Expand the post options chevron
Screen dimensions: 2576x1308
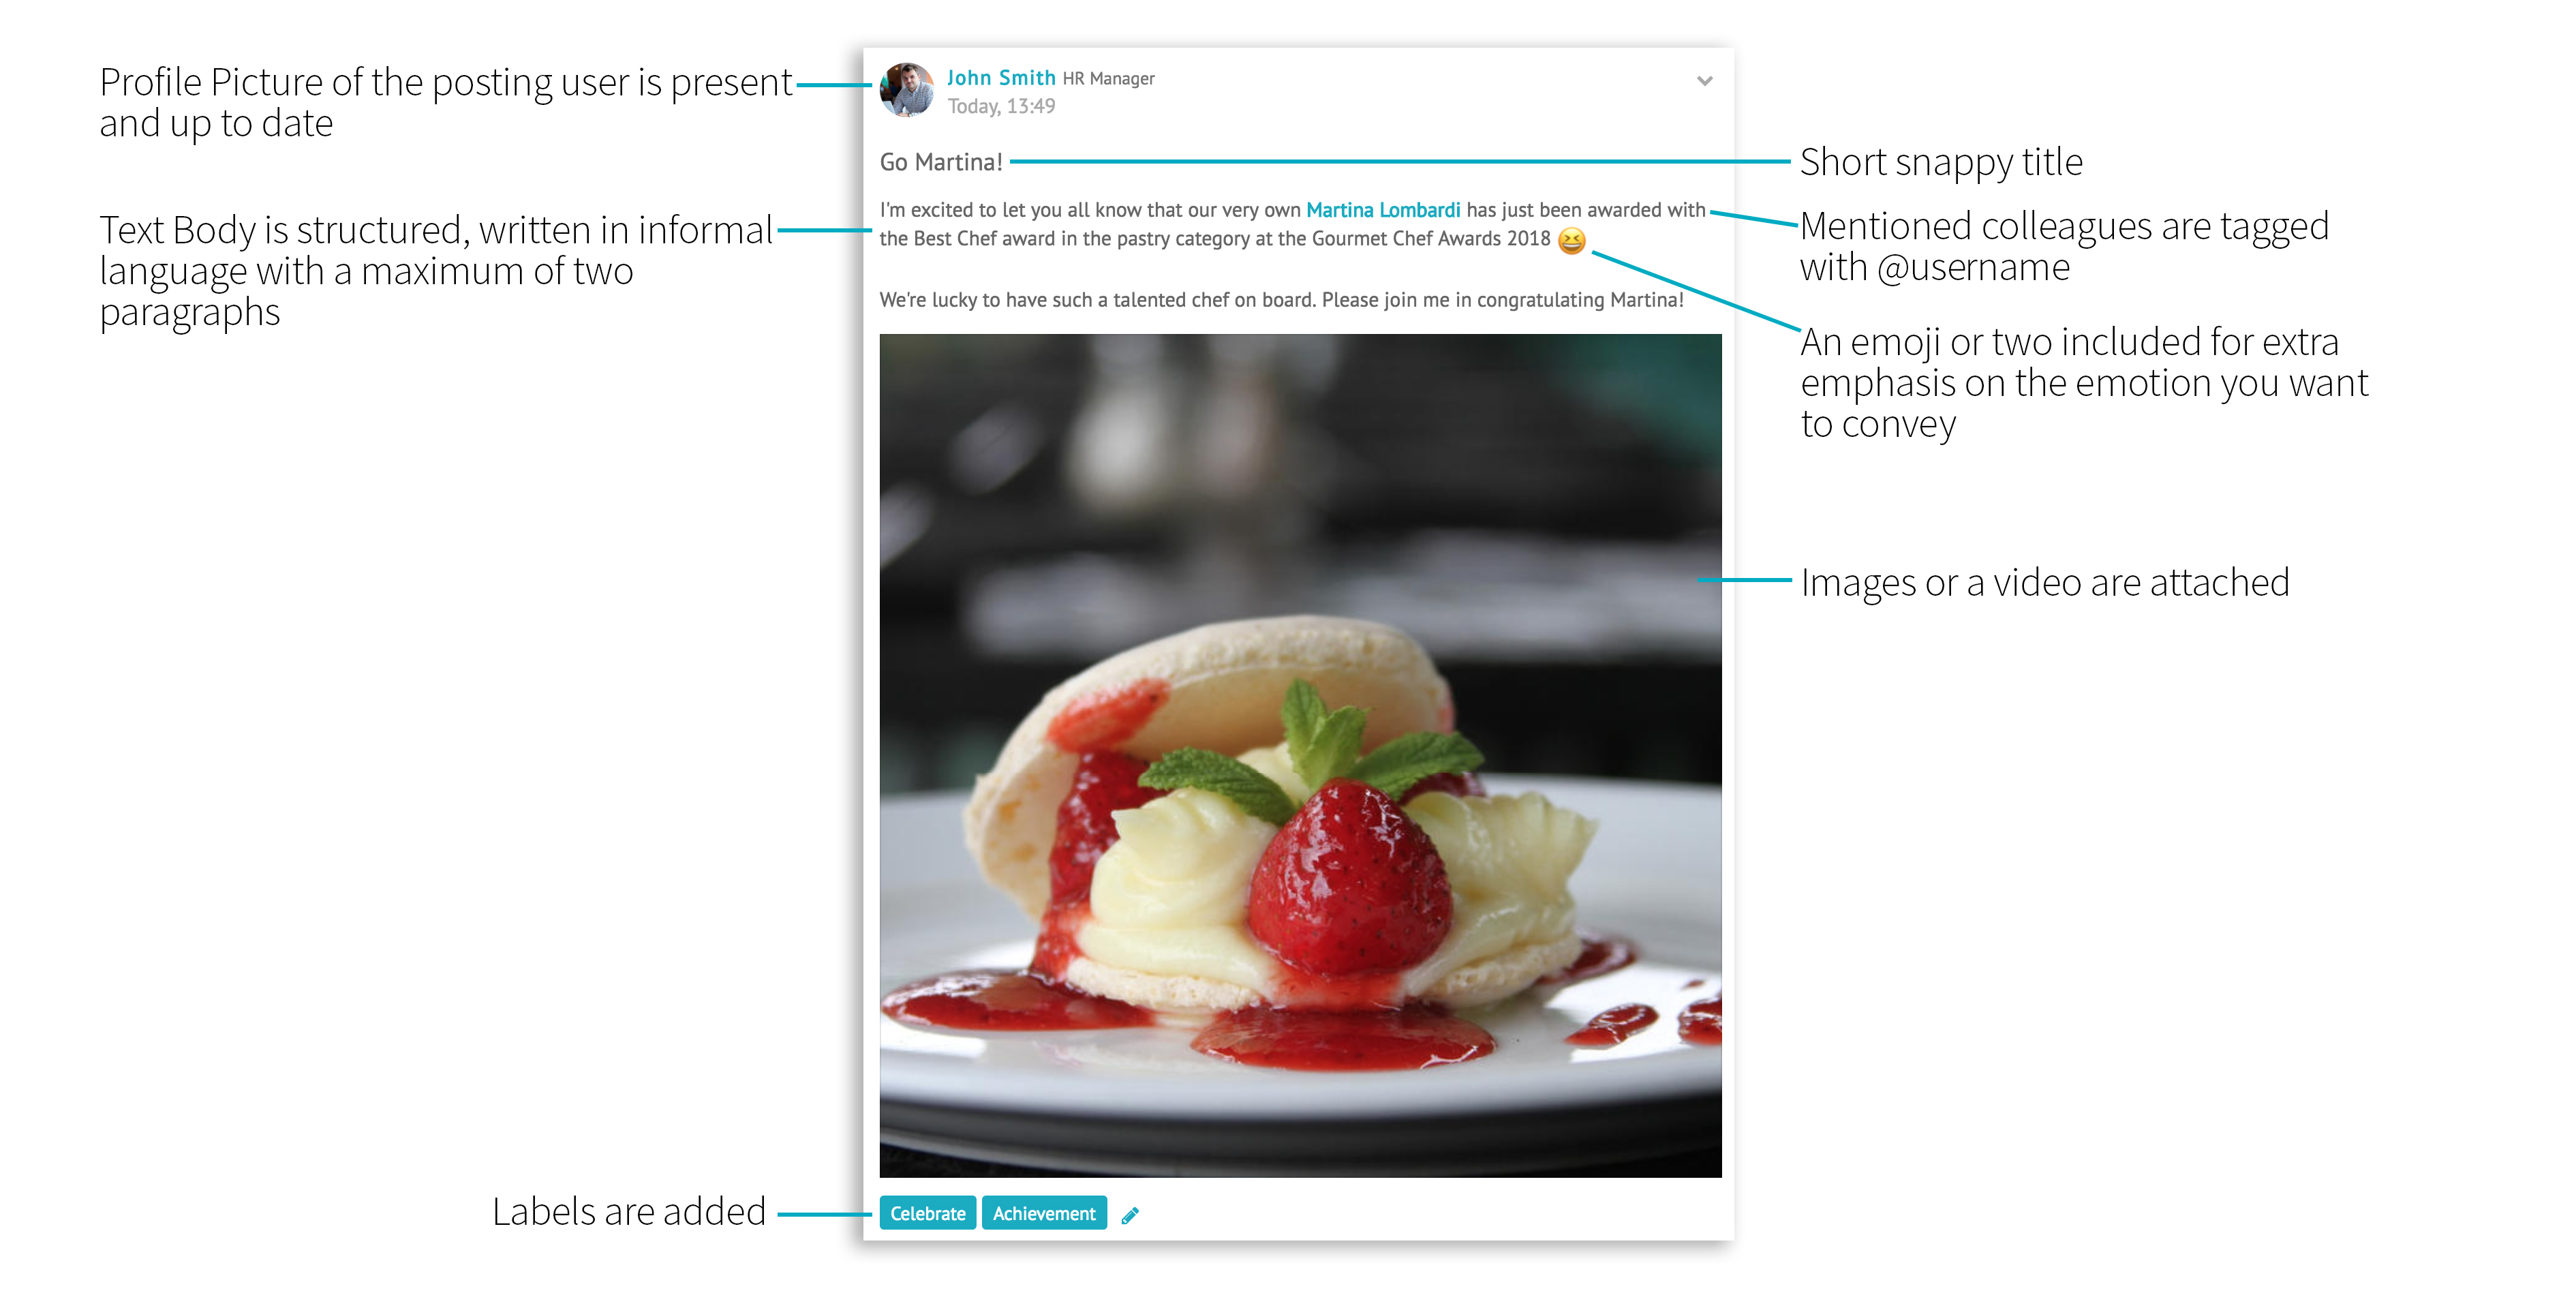1704,81
